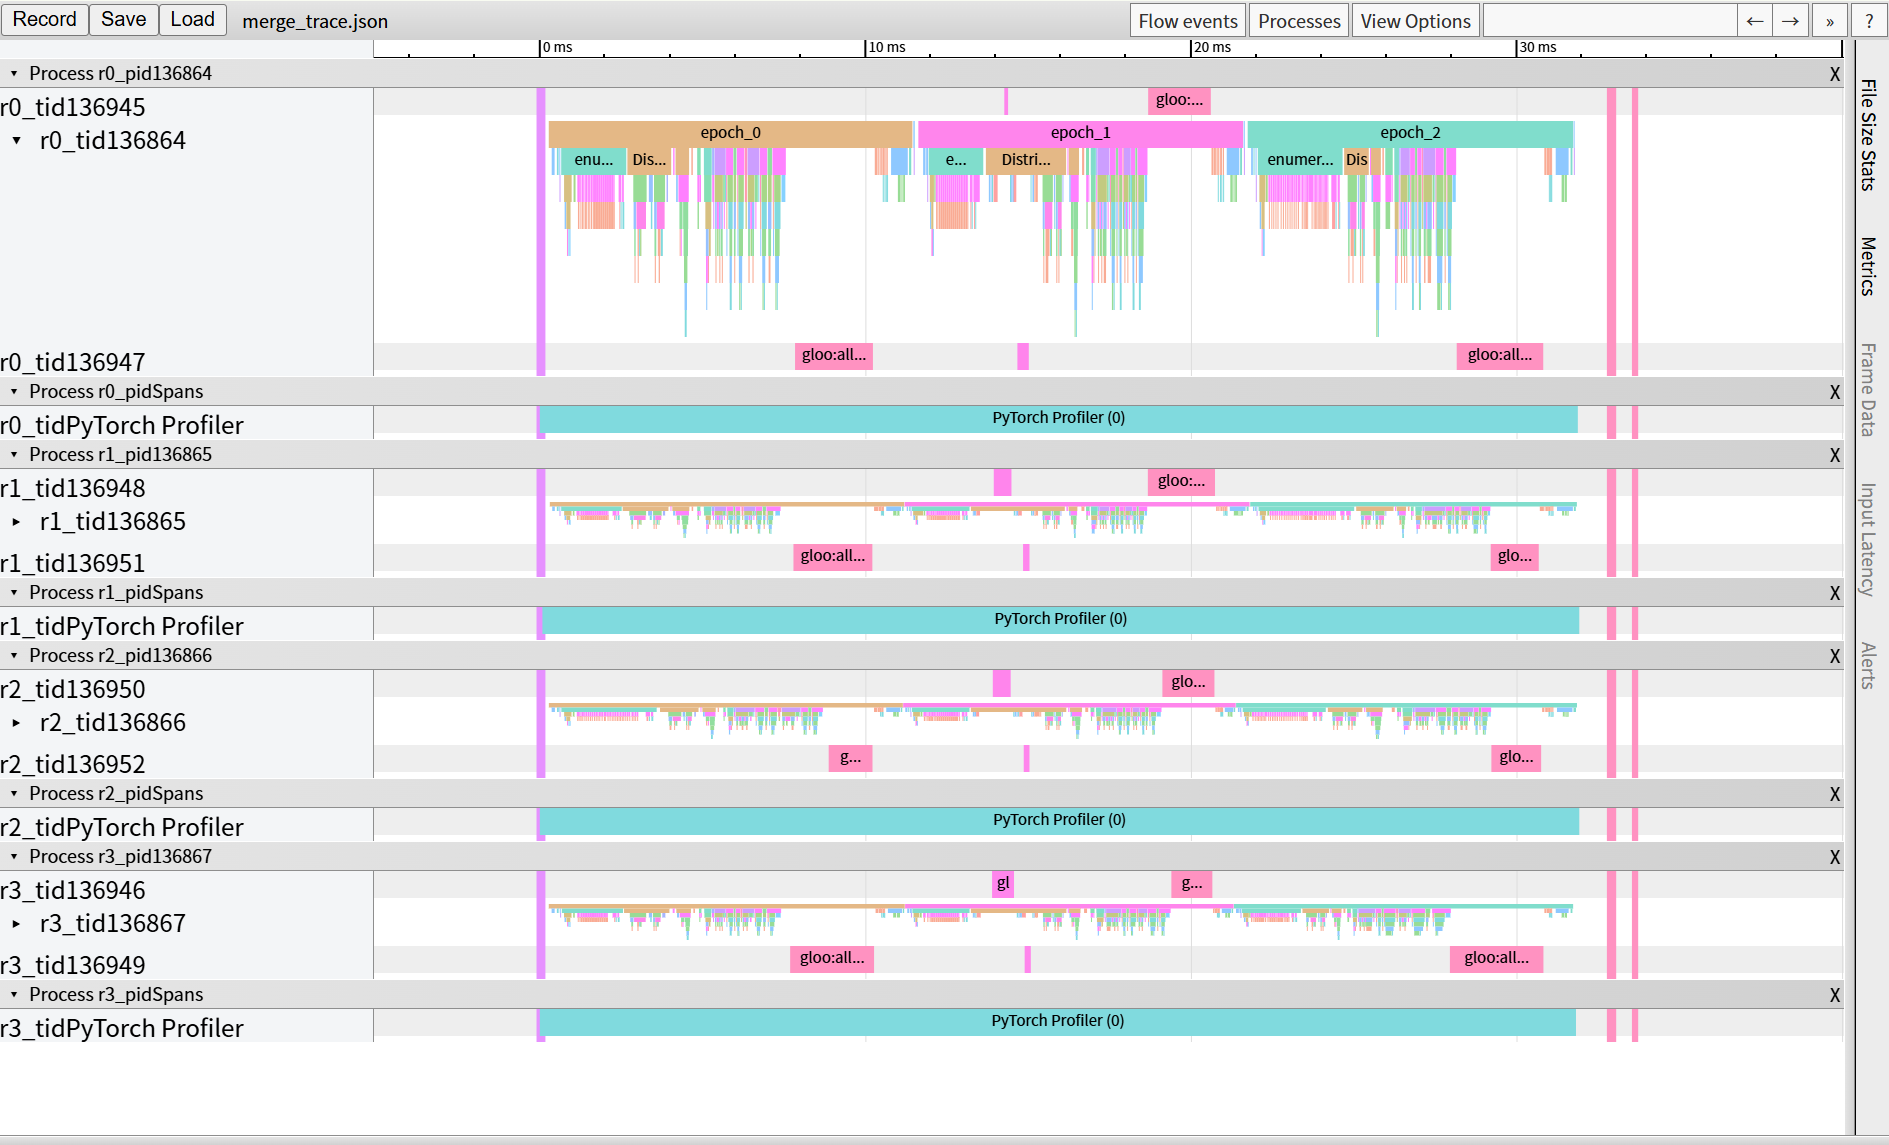Close Process r0_pidSpans with X
The height and width of the screenshot is (1145, 1889).
pyautogui.click(x=1834, y=392)
